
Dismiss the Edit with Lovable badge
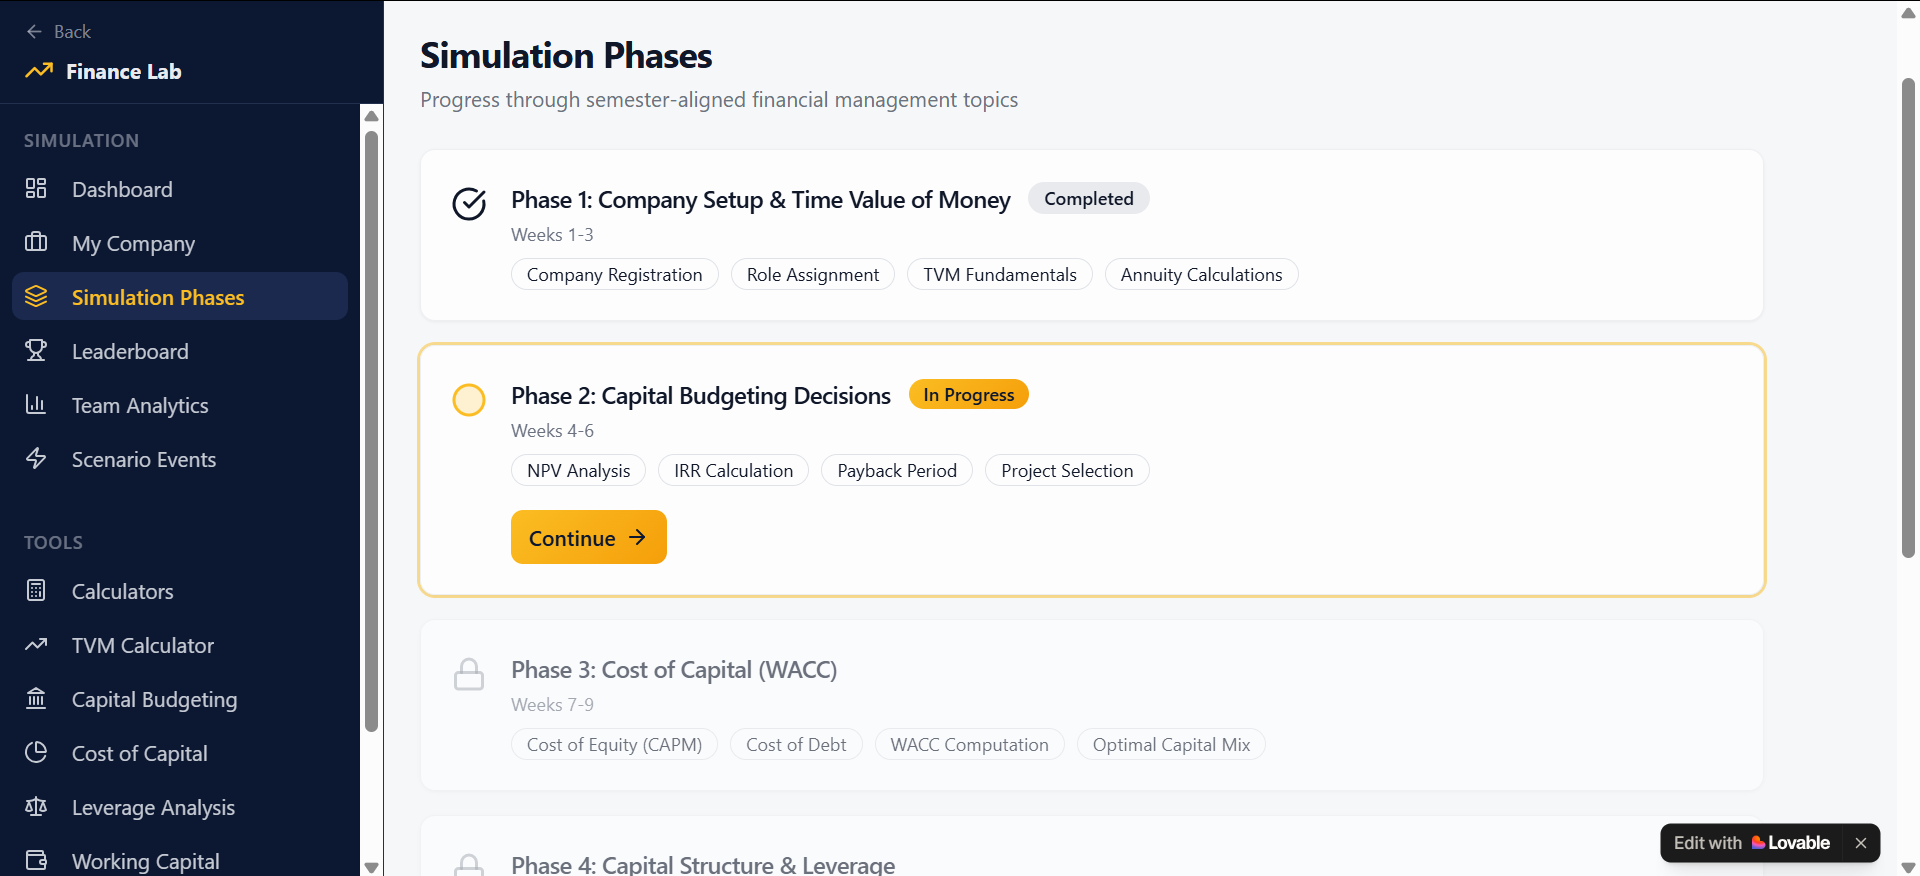(x=1860, y=843)
